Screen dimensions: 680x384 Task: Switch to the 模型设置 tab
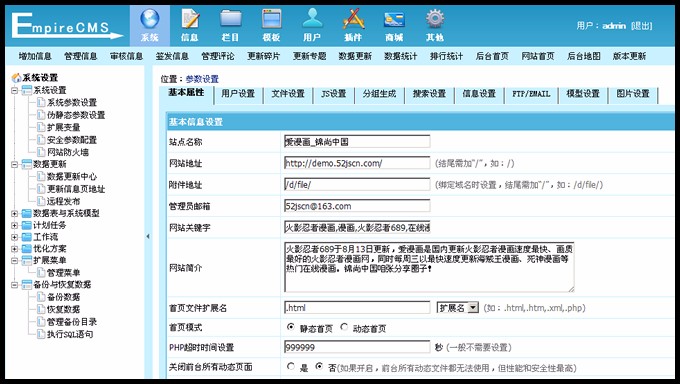coord(583,94)
